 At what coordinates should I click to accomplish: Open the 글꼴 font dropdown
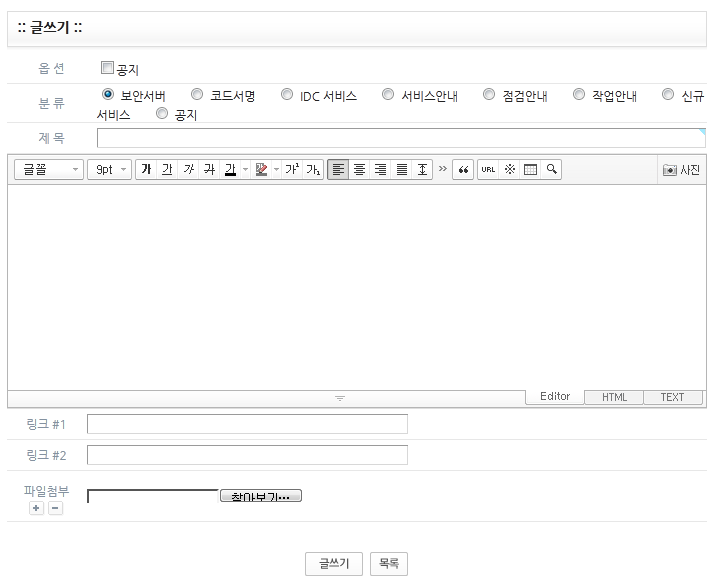coord(49,170)
